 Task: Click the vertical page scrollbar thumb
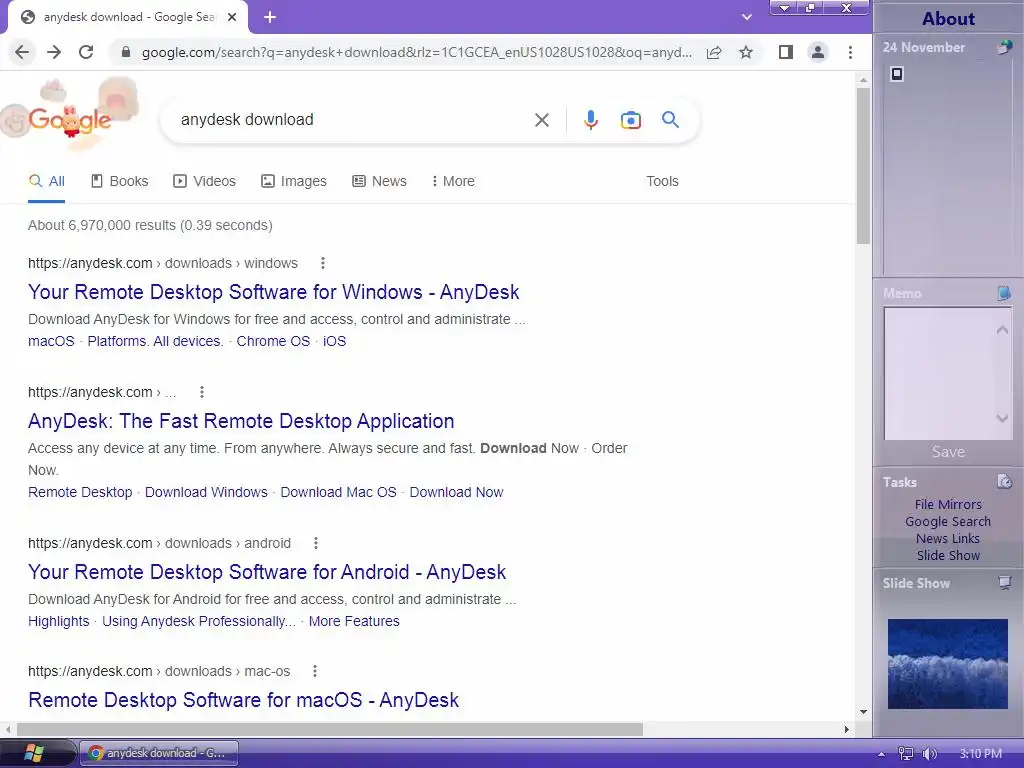pos(863,166)
